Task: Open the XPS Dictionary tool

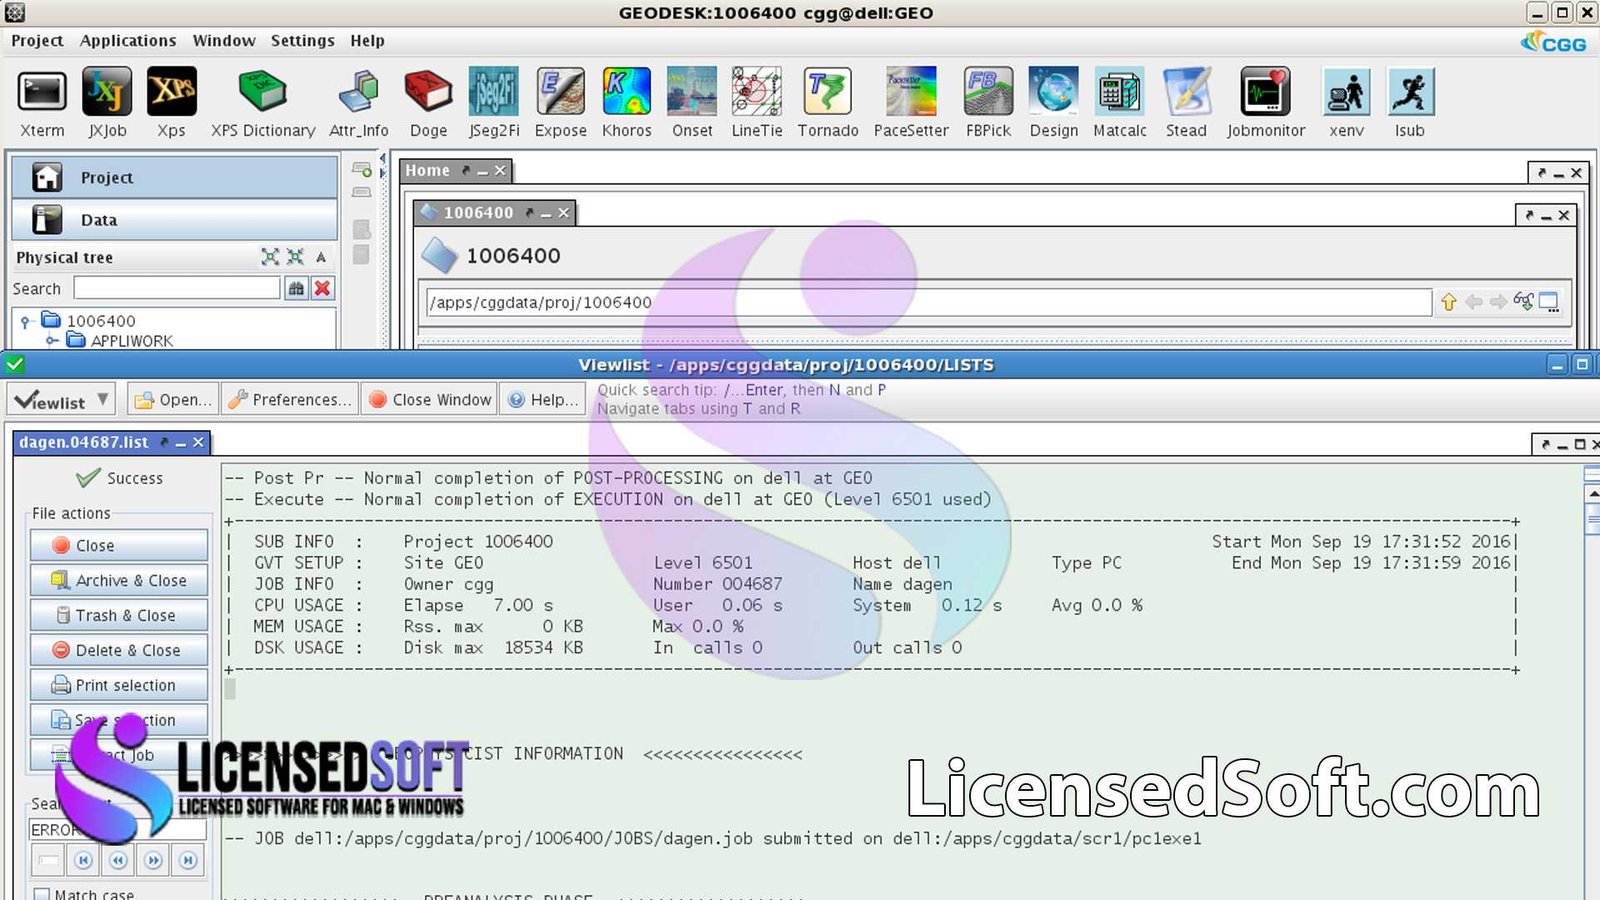Action: pos(263,102)
